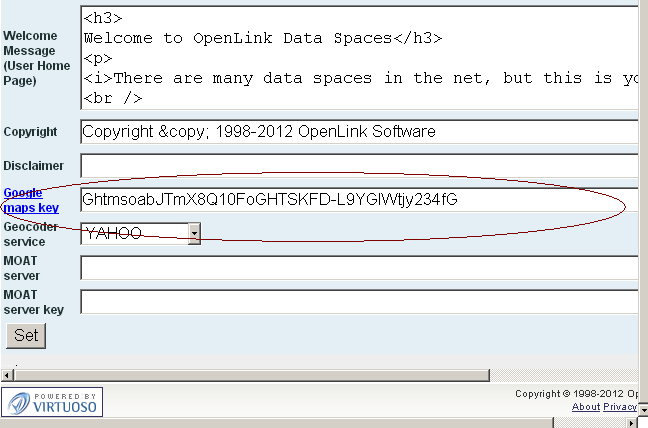The image size is (648, 428).
Task: Click the MOAT server key label
Action: tap(33, 302)
